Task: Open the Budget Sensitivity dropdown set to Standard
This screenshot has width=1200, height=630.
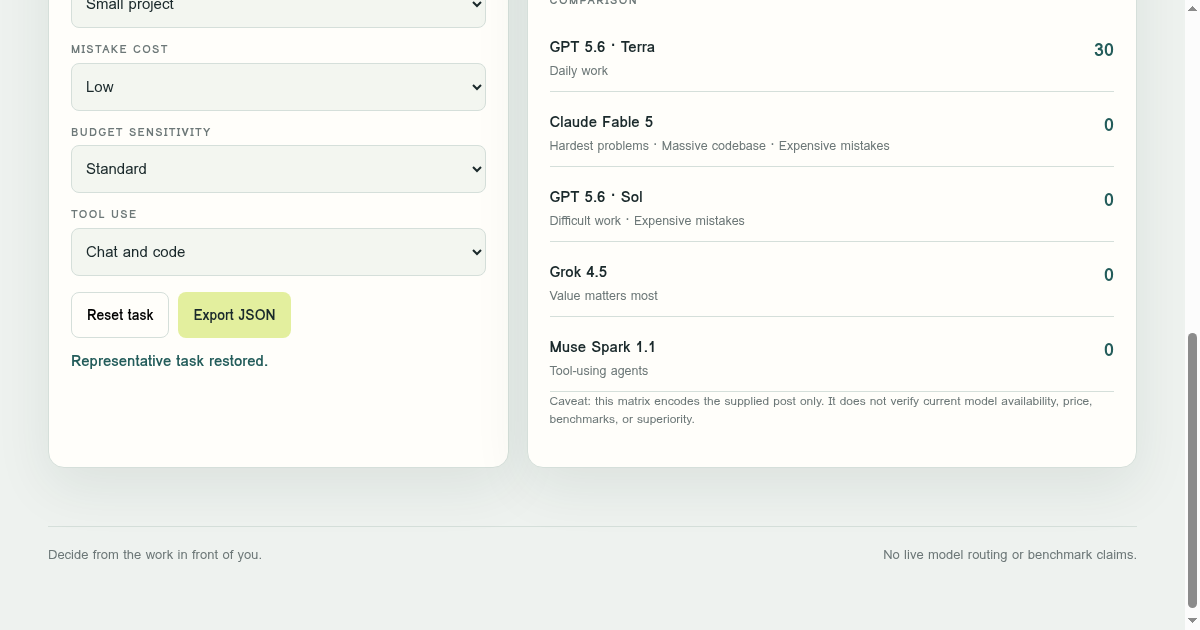Action: click(278, 169)
